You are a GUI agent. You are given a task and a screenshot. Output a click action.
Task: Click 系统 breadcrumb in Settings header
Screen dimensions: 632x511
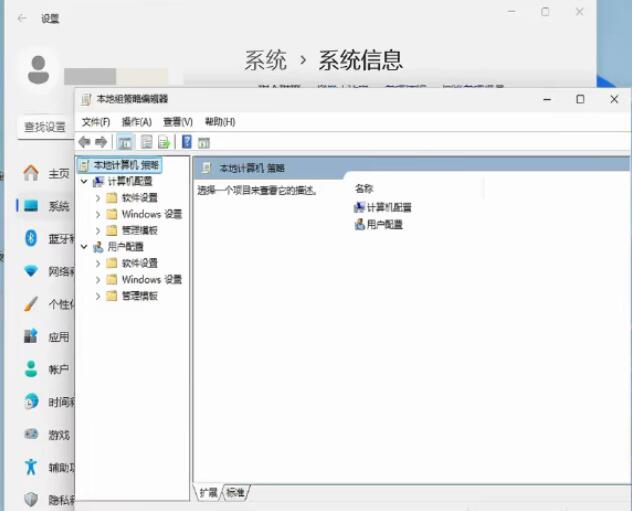[x=266, y=60]
